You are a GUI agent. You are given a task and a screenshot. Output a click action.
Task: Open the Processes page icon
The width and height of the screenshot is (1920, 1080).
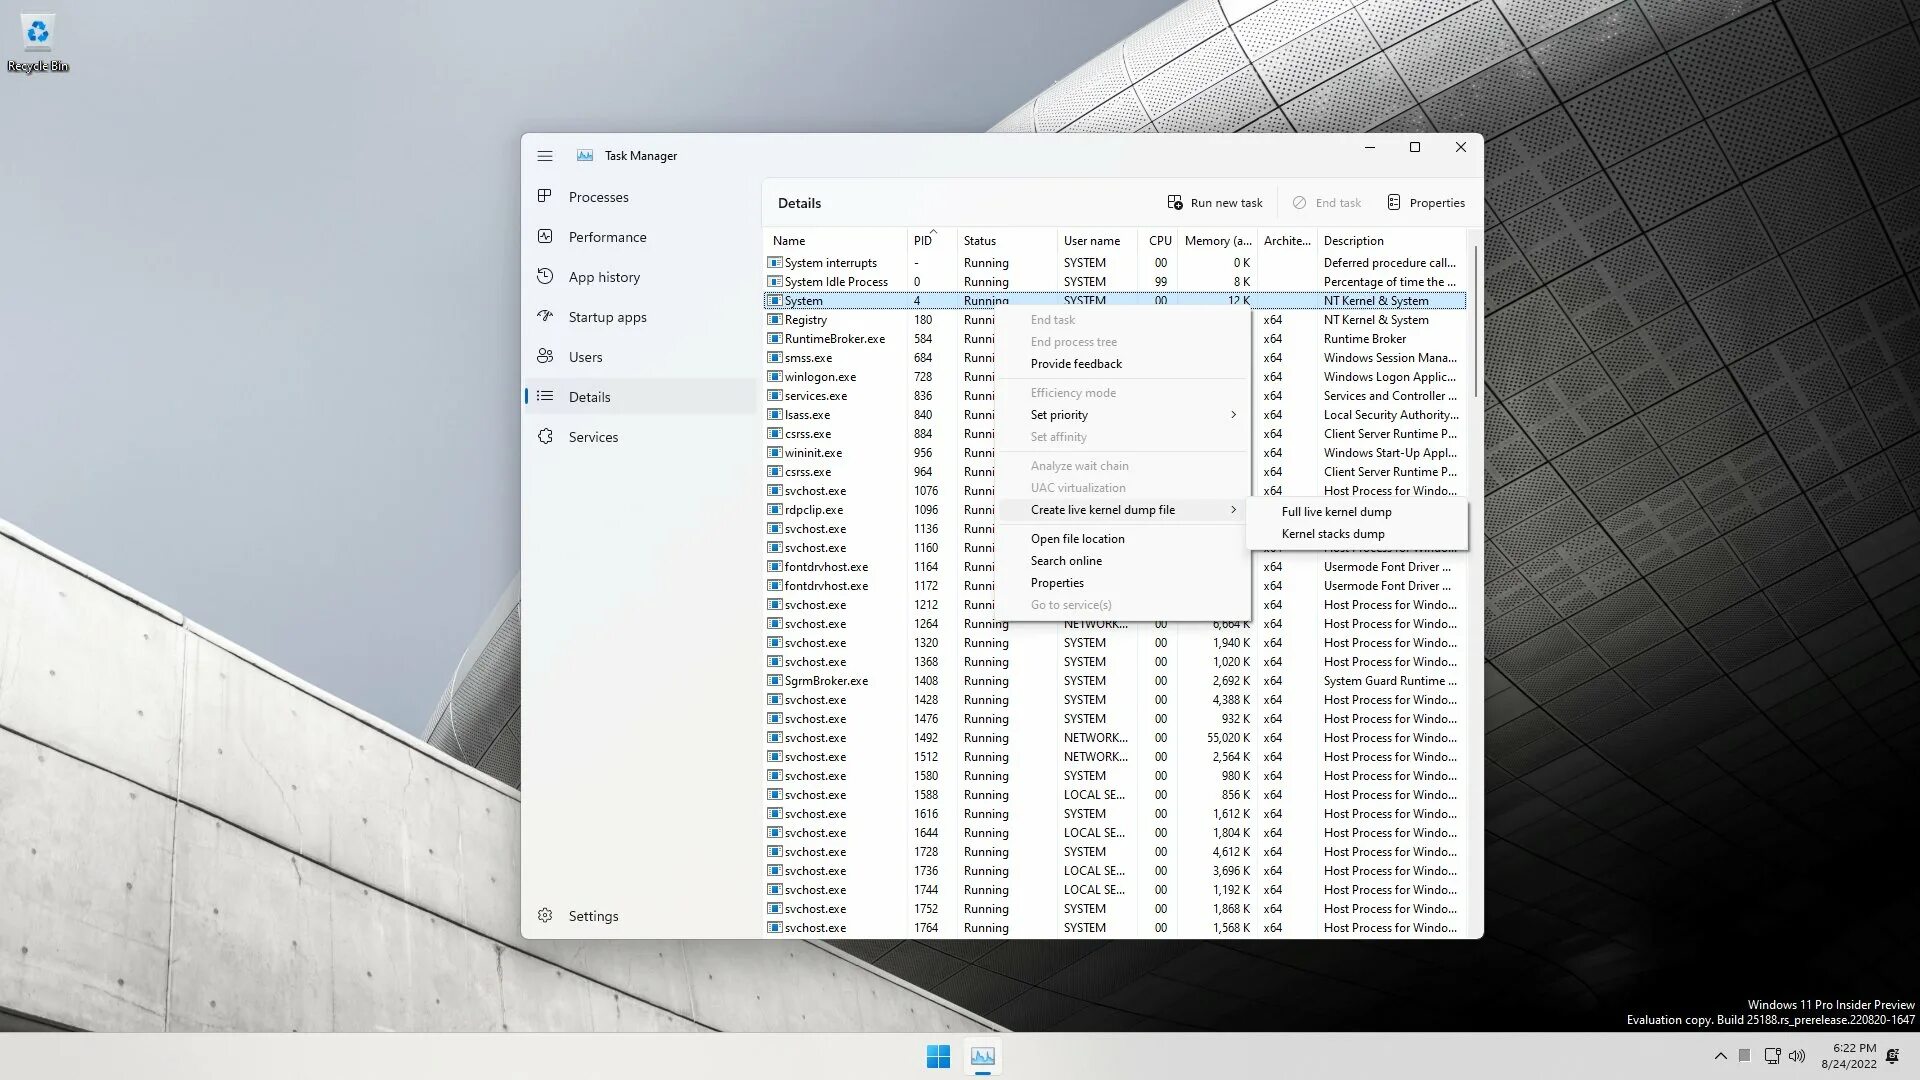pos(545,197)
